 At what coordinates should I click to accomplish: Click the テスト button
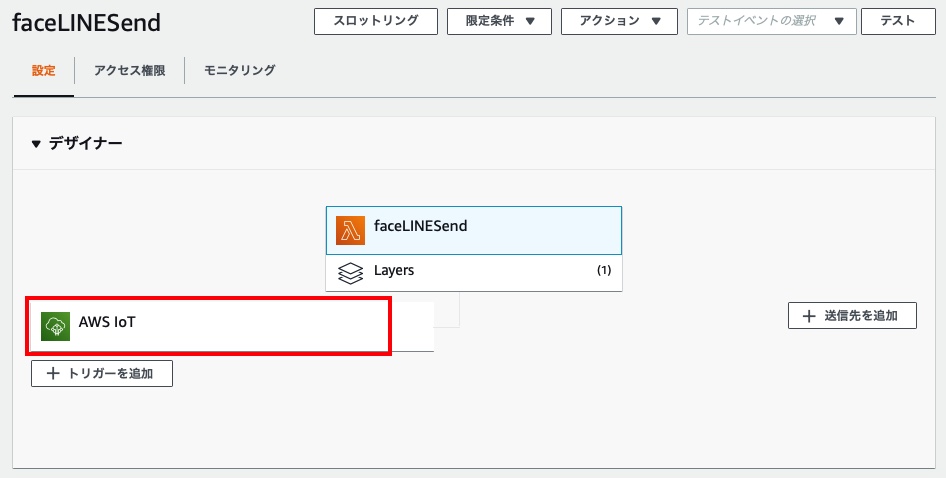(897, 21)
